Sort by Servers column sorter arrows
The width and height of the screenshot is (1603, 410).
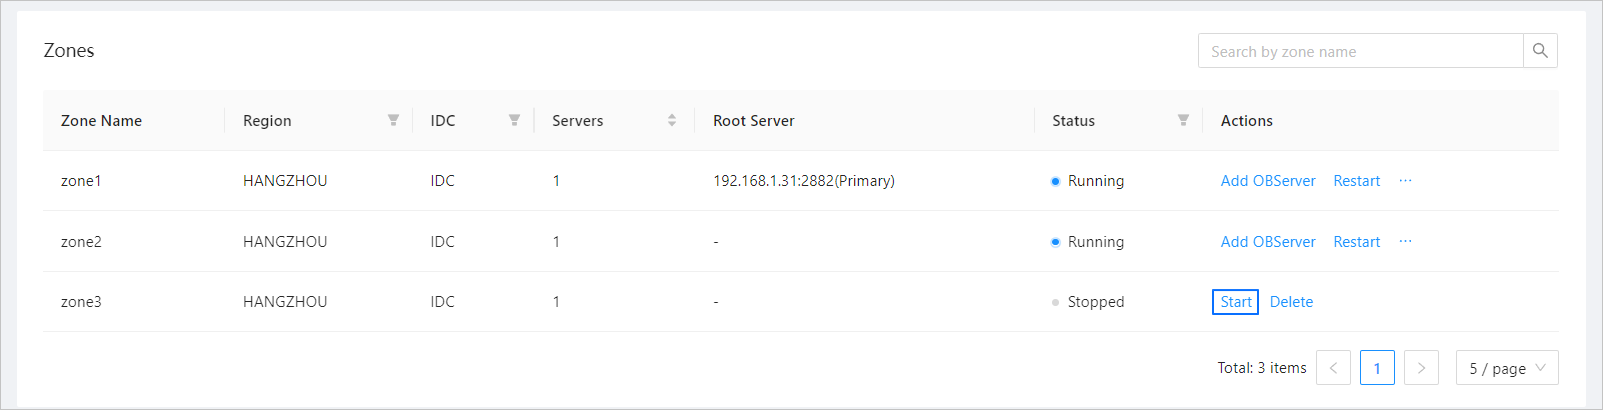[x=672, y=120]
